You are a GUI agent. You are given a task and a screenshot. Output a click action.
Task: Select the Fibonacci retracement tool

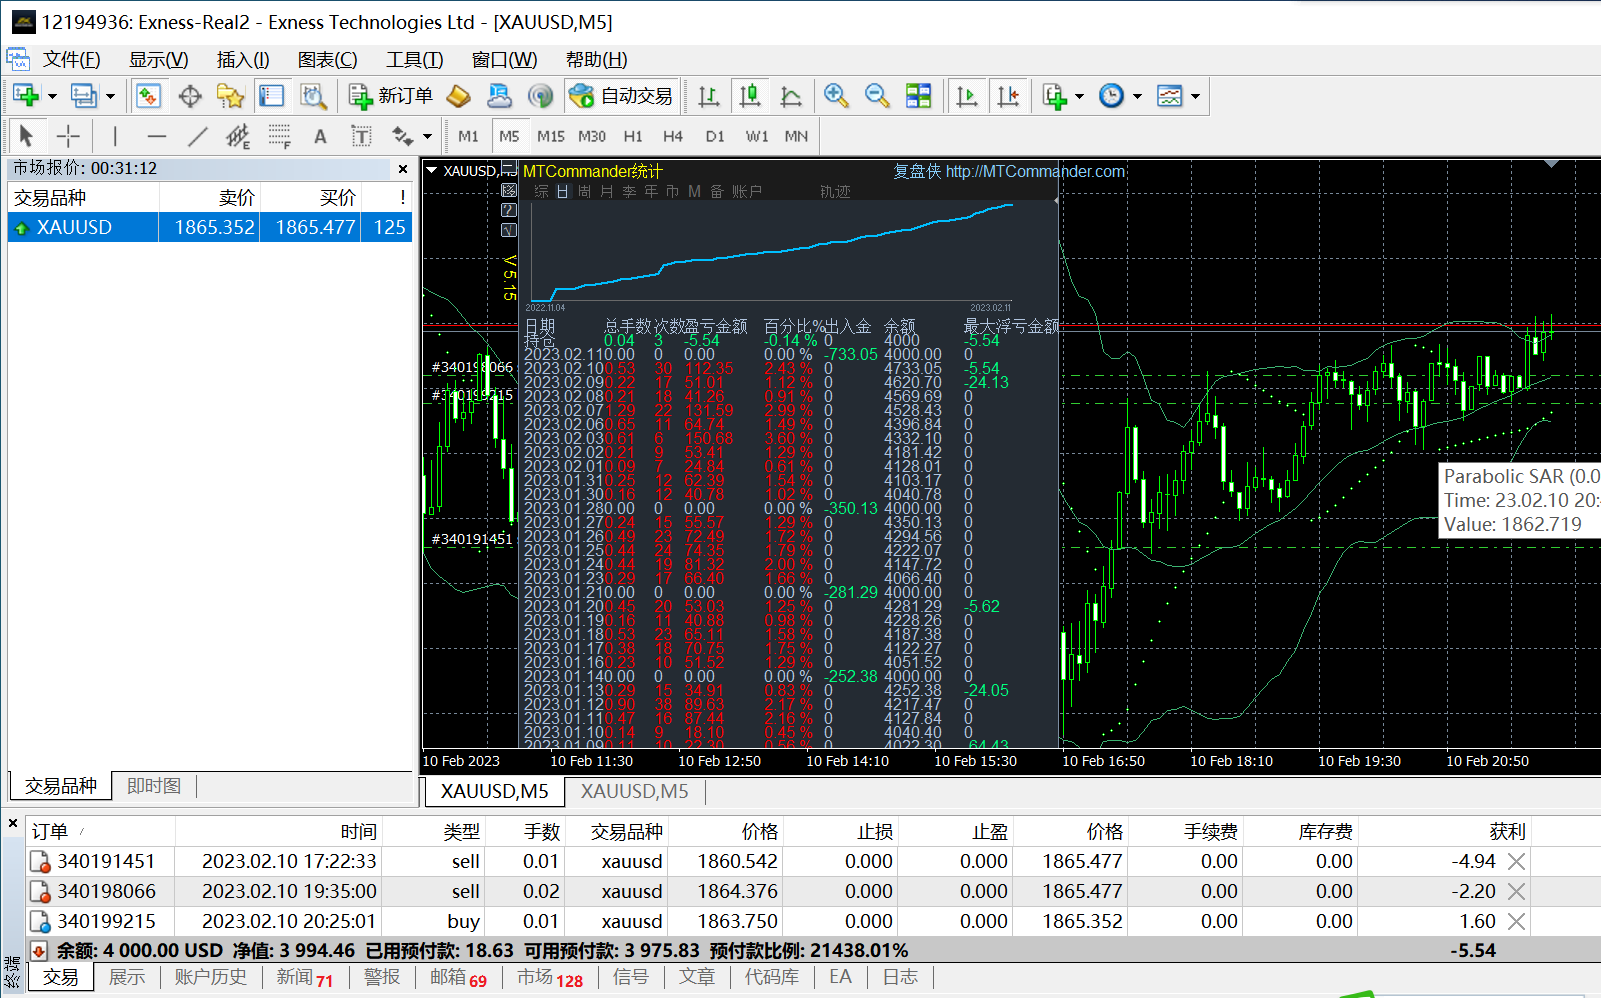click(x=279, y=136)
